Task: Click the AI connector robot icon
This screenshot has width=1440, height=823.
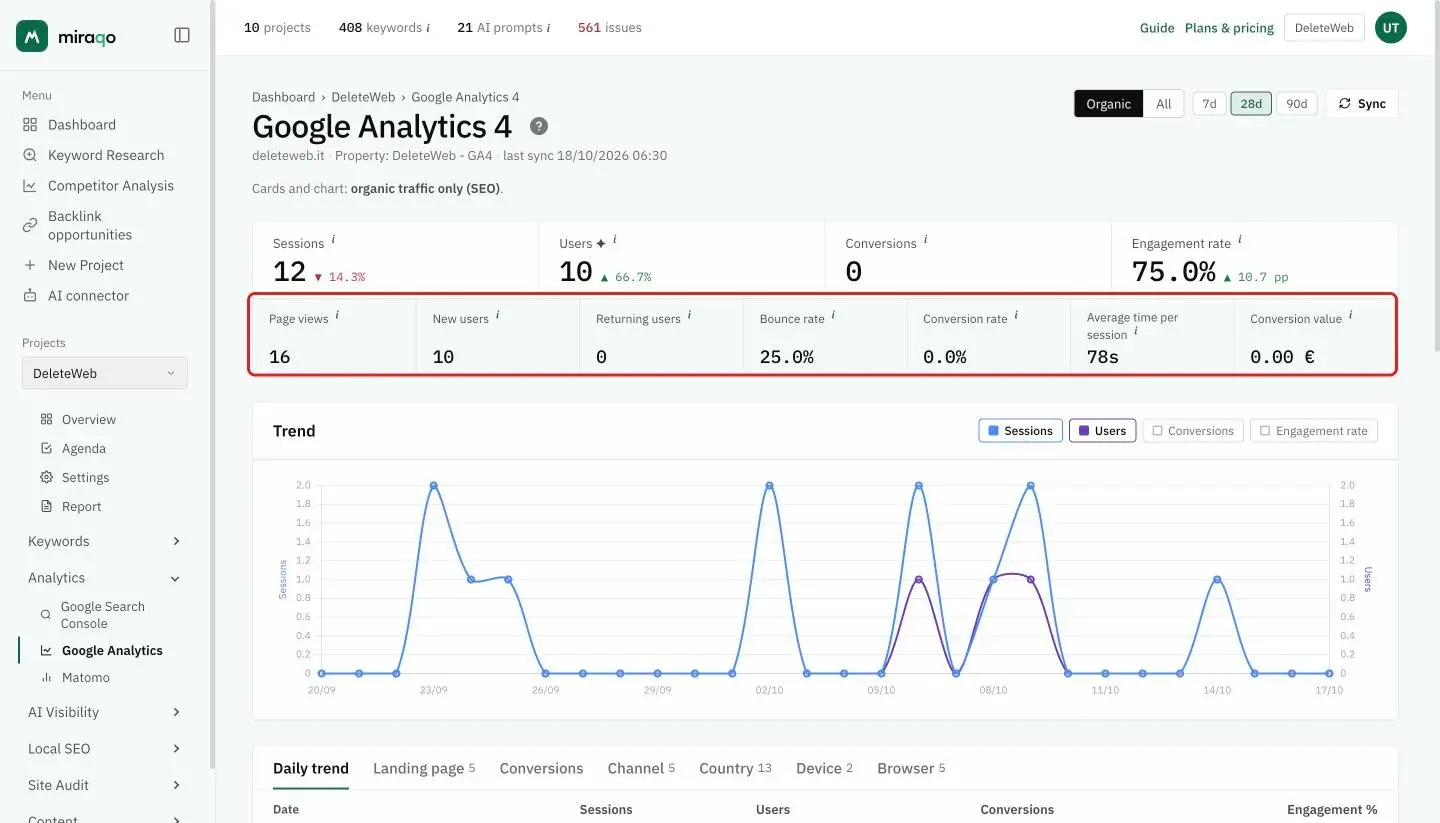Action: click(29, 296)
